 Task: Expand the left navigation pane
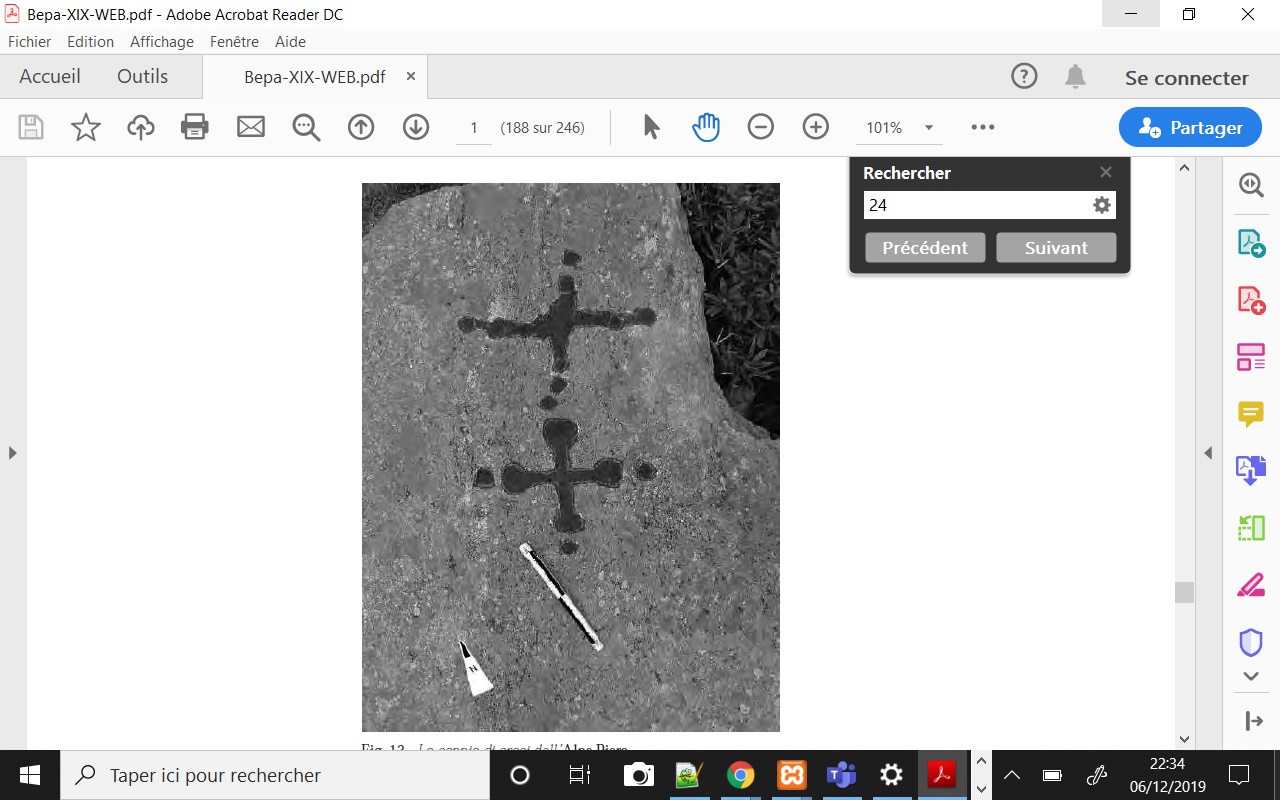coord(12,453)
